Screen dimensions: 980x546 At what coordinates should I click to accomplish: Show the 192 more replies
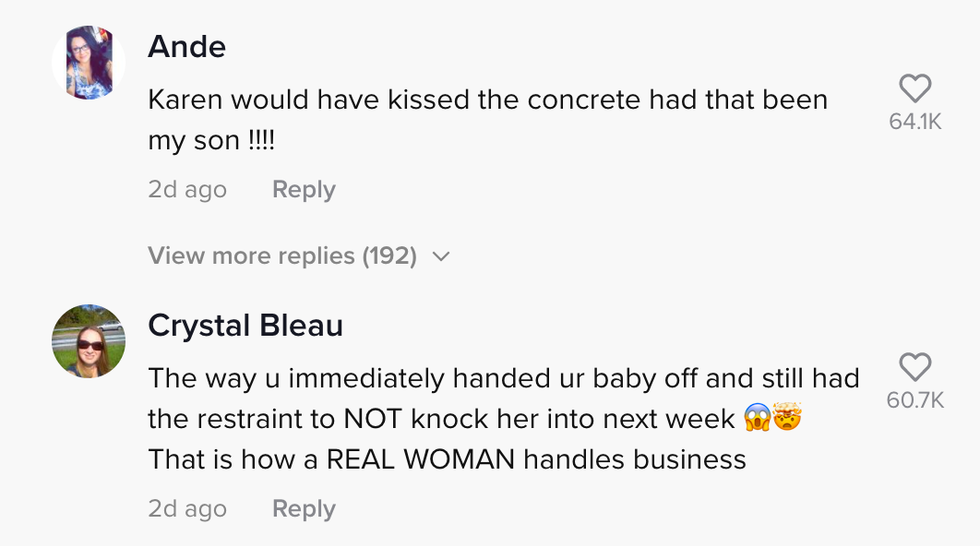tap(282, 256)
